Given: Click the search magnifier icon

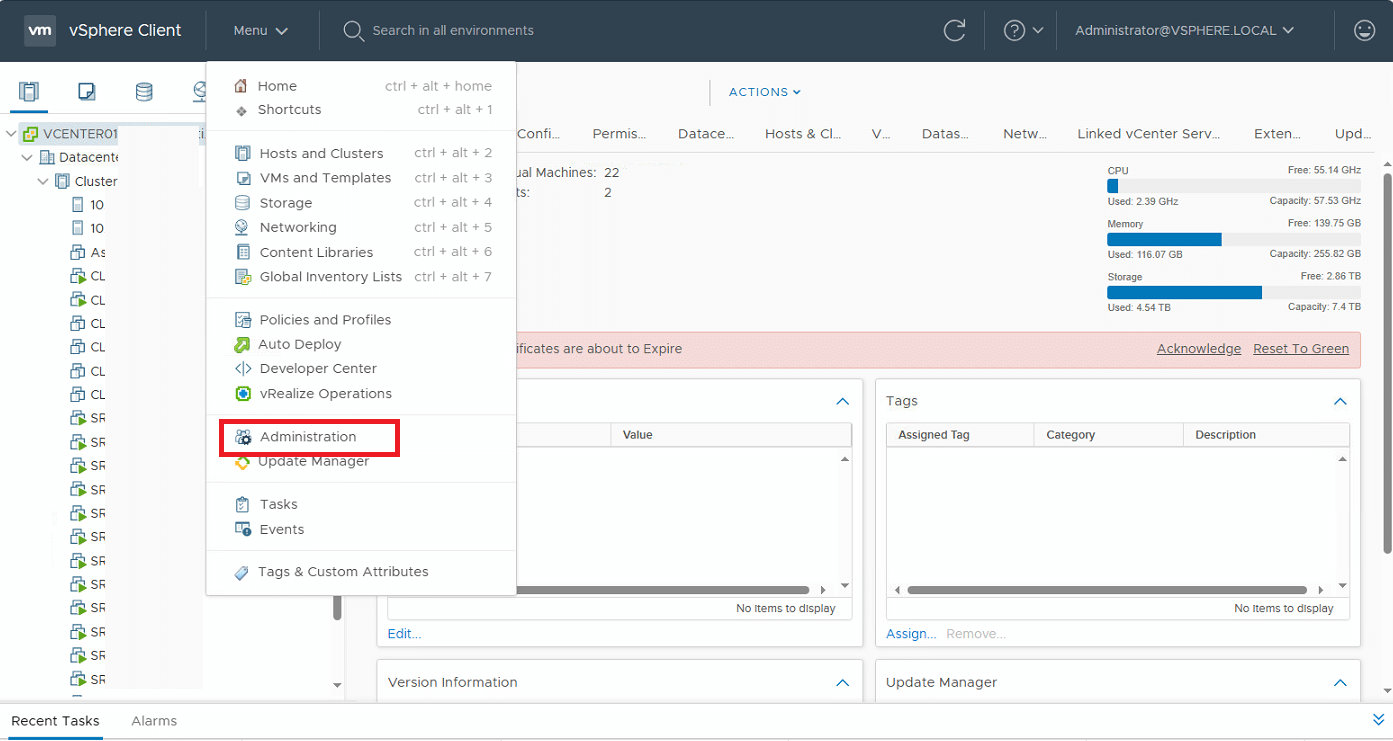Looking at the screenshot, I should 353,31.
